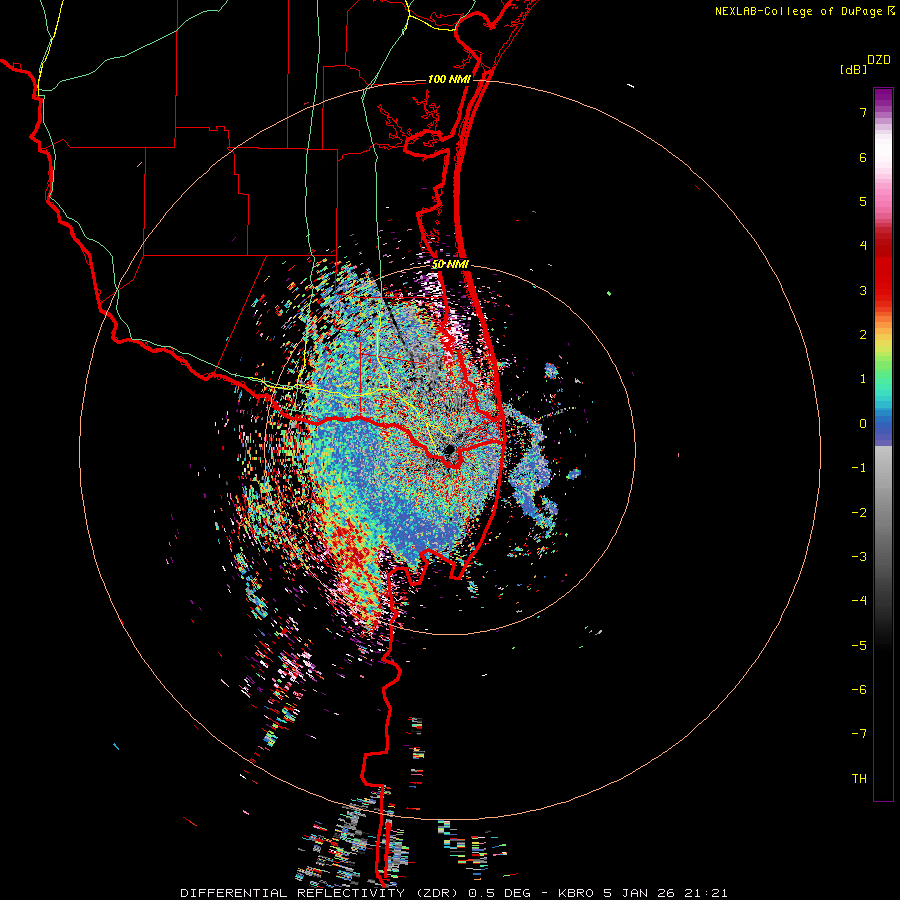Click the [dB] unit label
This screenshot has width=900, height=900.
click(x=853, y=69)
